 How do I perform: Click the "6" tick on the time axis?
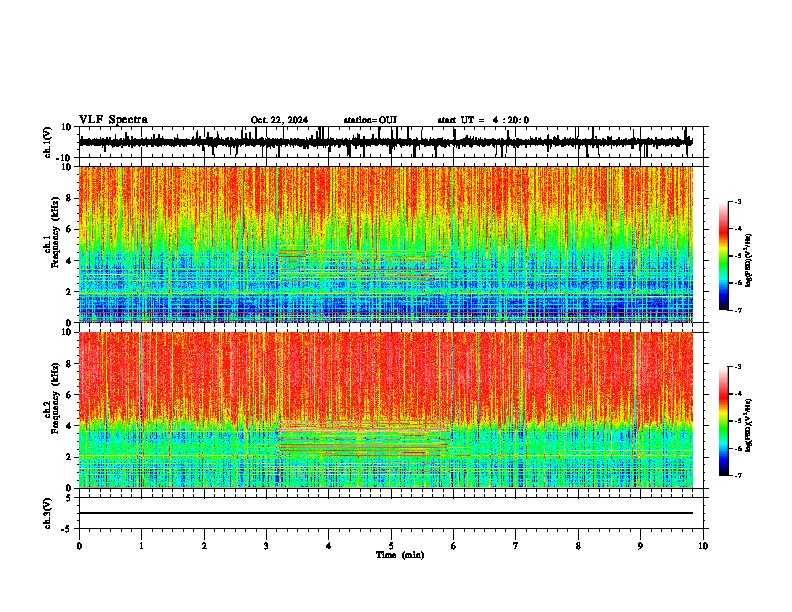point(454,546)
